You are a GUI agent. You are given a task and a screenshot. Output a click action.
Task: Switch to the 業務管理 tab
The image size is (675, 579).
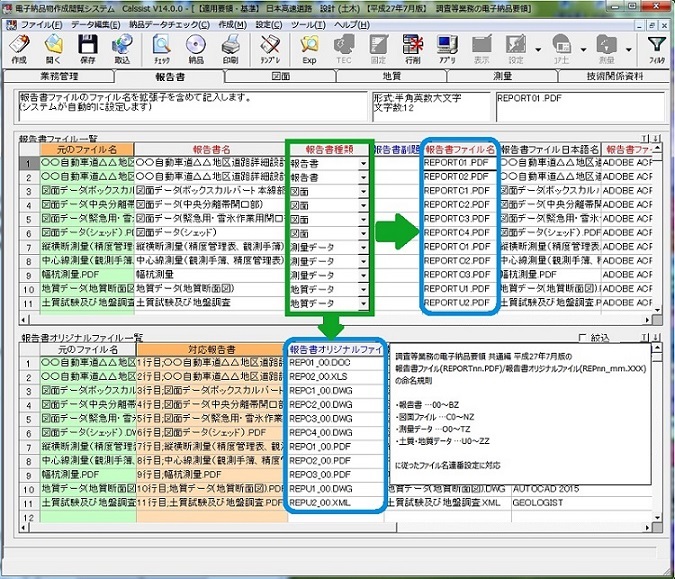tap(59, 76)
